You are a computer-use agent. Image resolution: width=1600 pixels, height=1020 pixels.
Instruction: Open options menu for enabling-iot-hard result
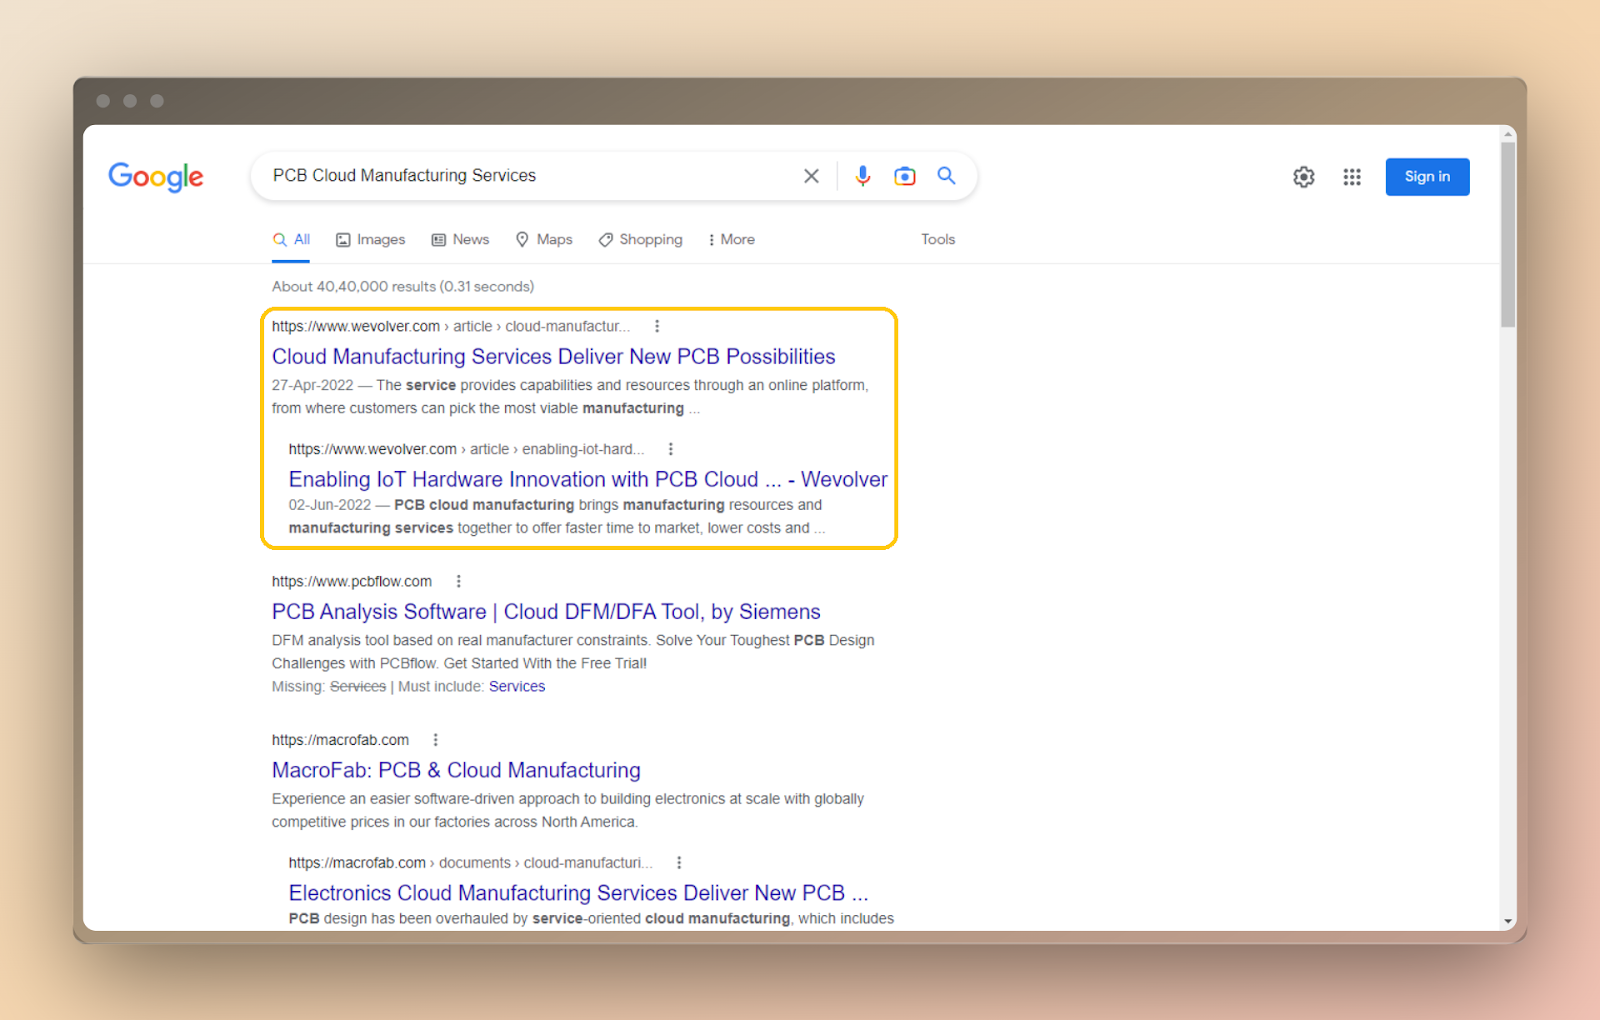coord(671,449)
